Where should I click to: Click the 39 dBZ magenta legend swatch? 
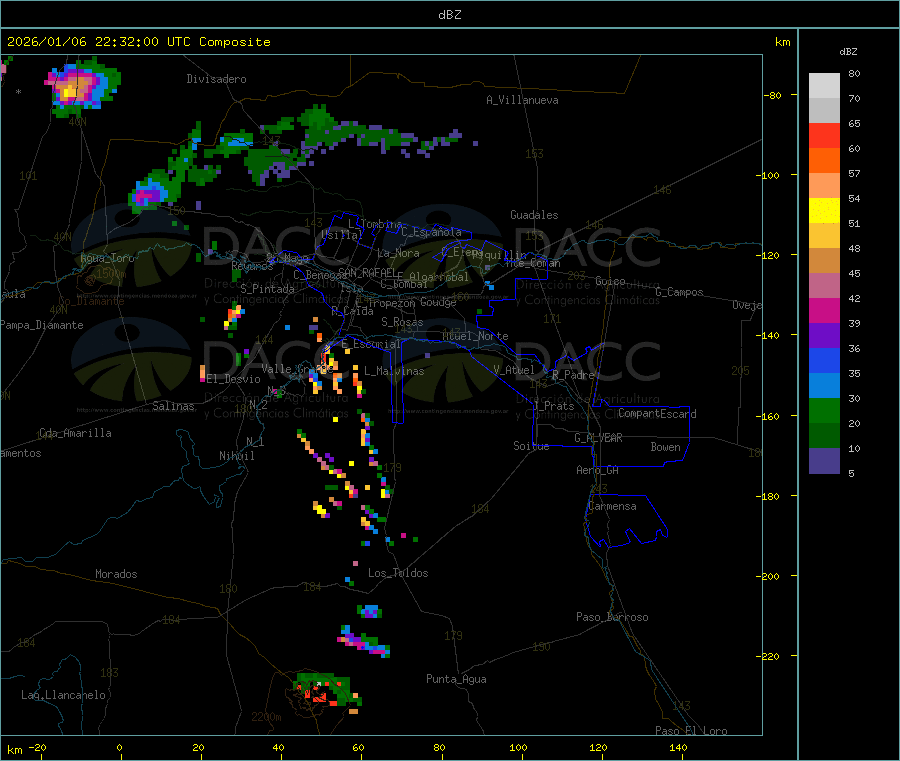click(824, 310)
